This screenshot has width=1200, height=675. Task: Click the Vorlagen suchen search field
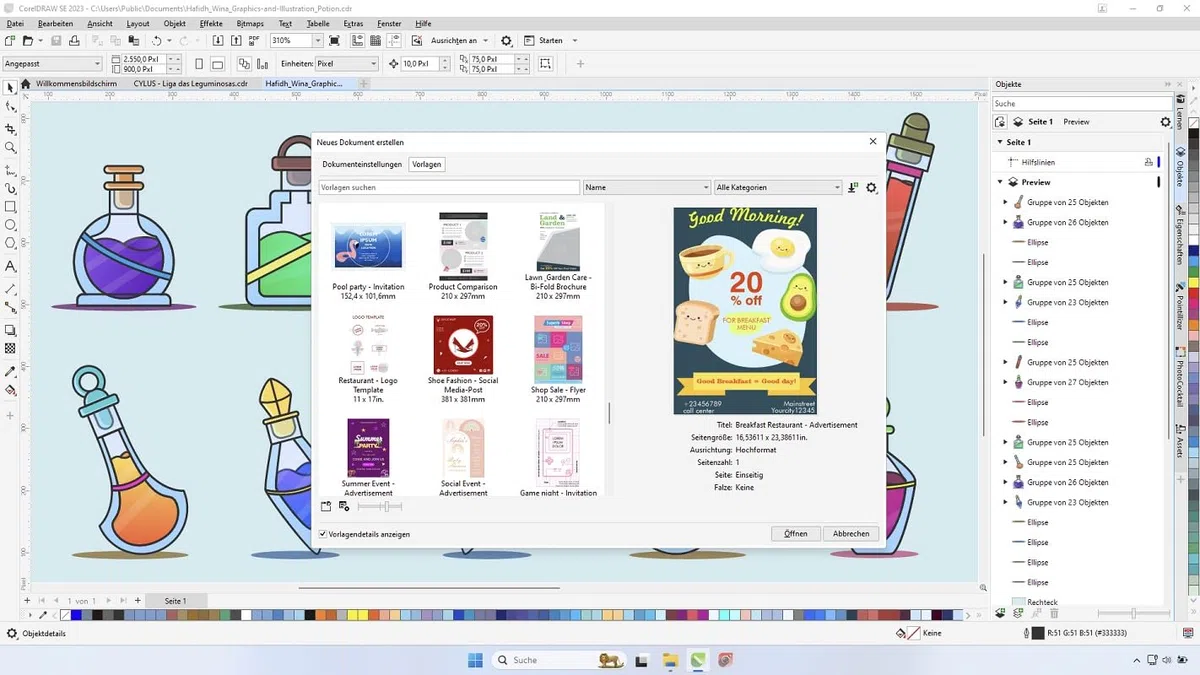pyautogui.click(x=449, y=188)
